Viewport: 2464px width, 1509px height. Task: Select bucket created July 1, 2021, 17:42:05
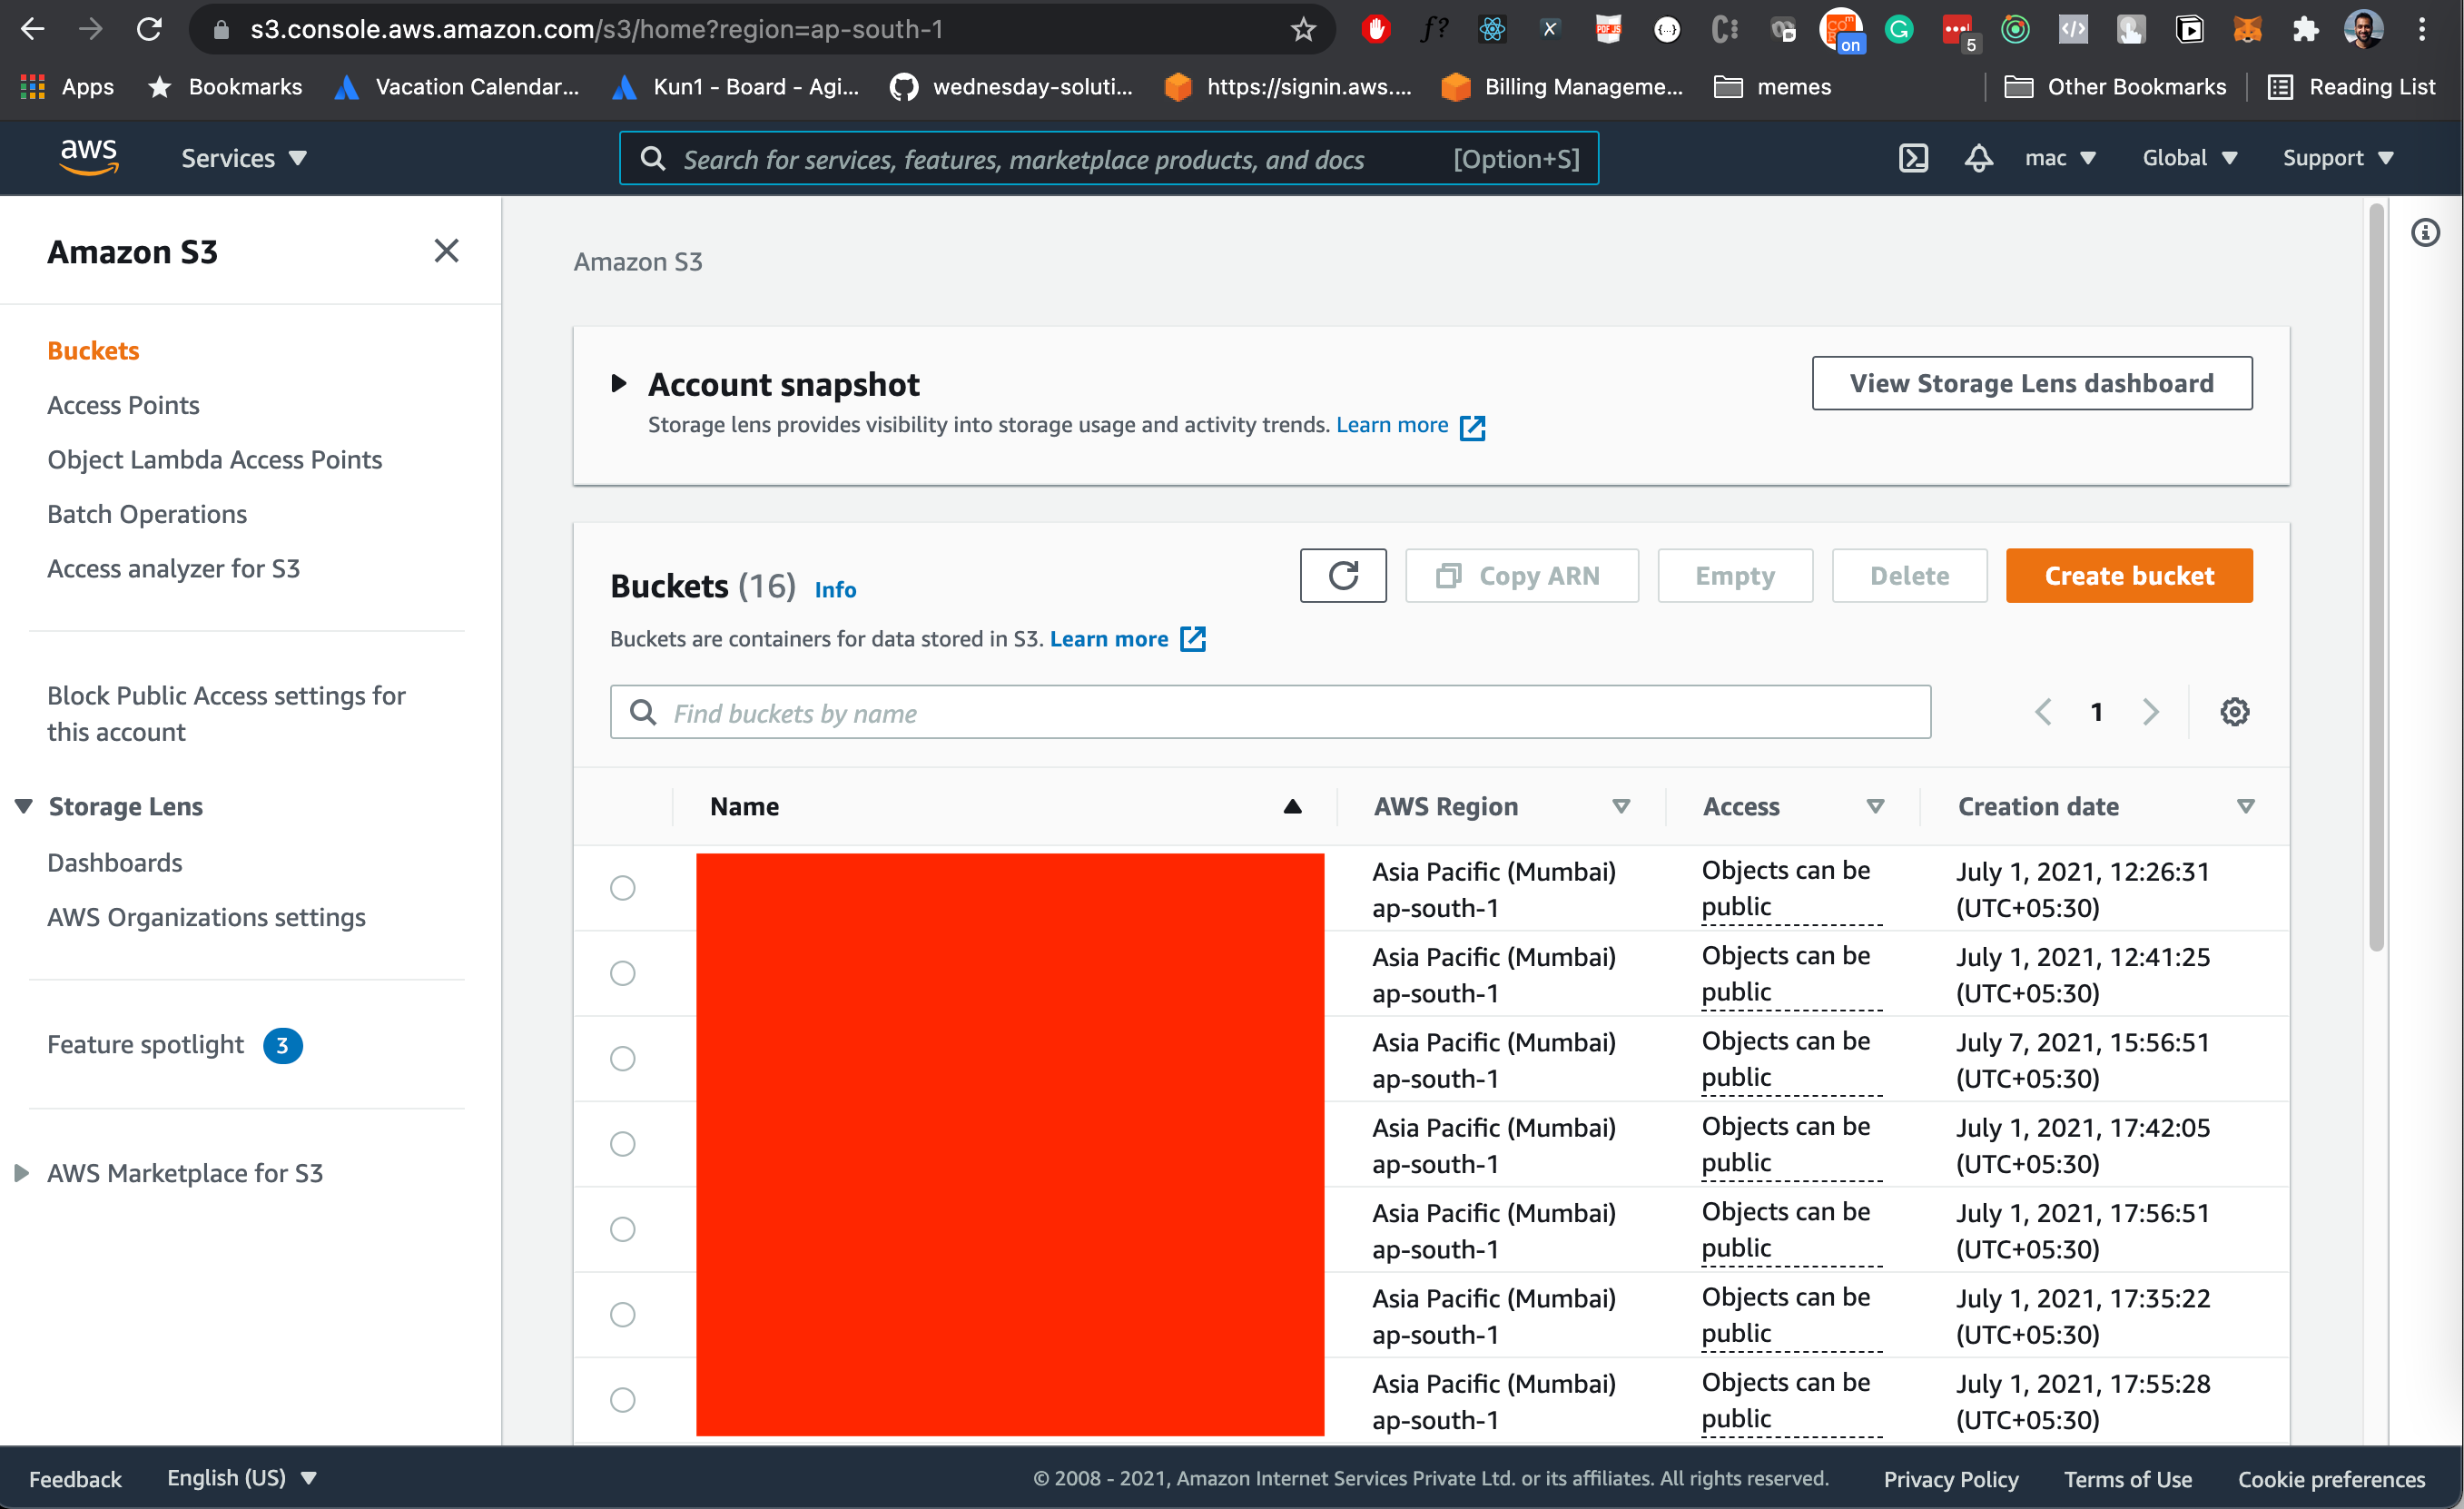click(x=622, y=1143)
